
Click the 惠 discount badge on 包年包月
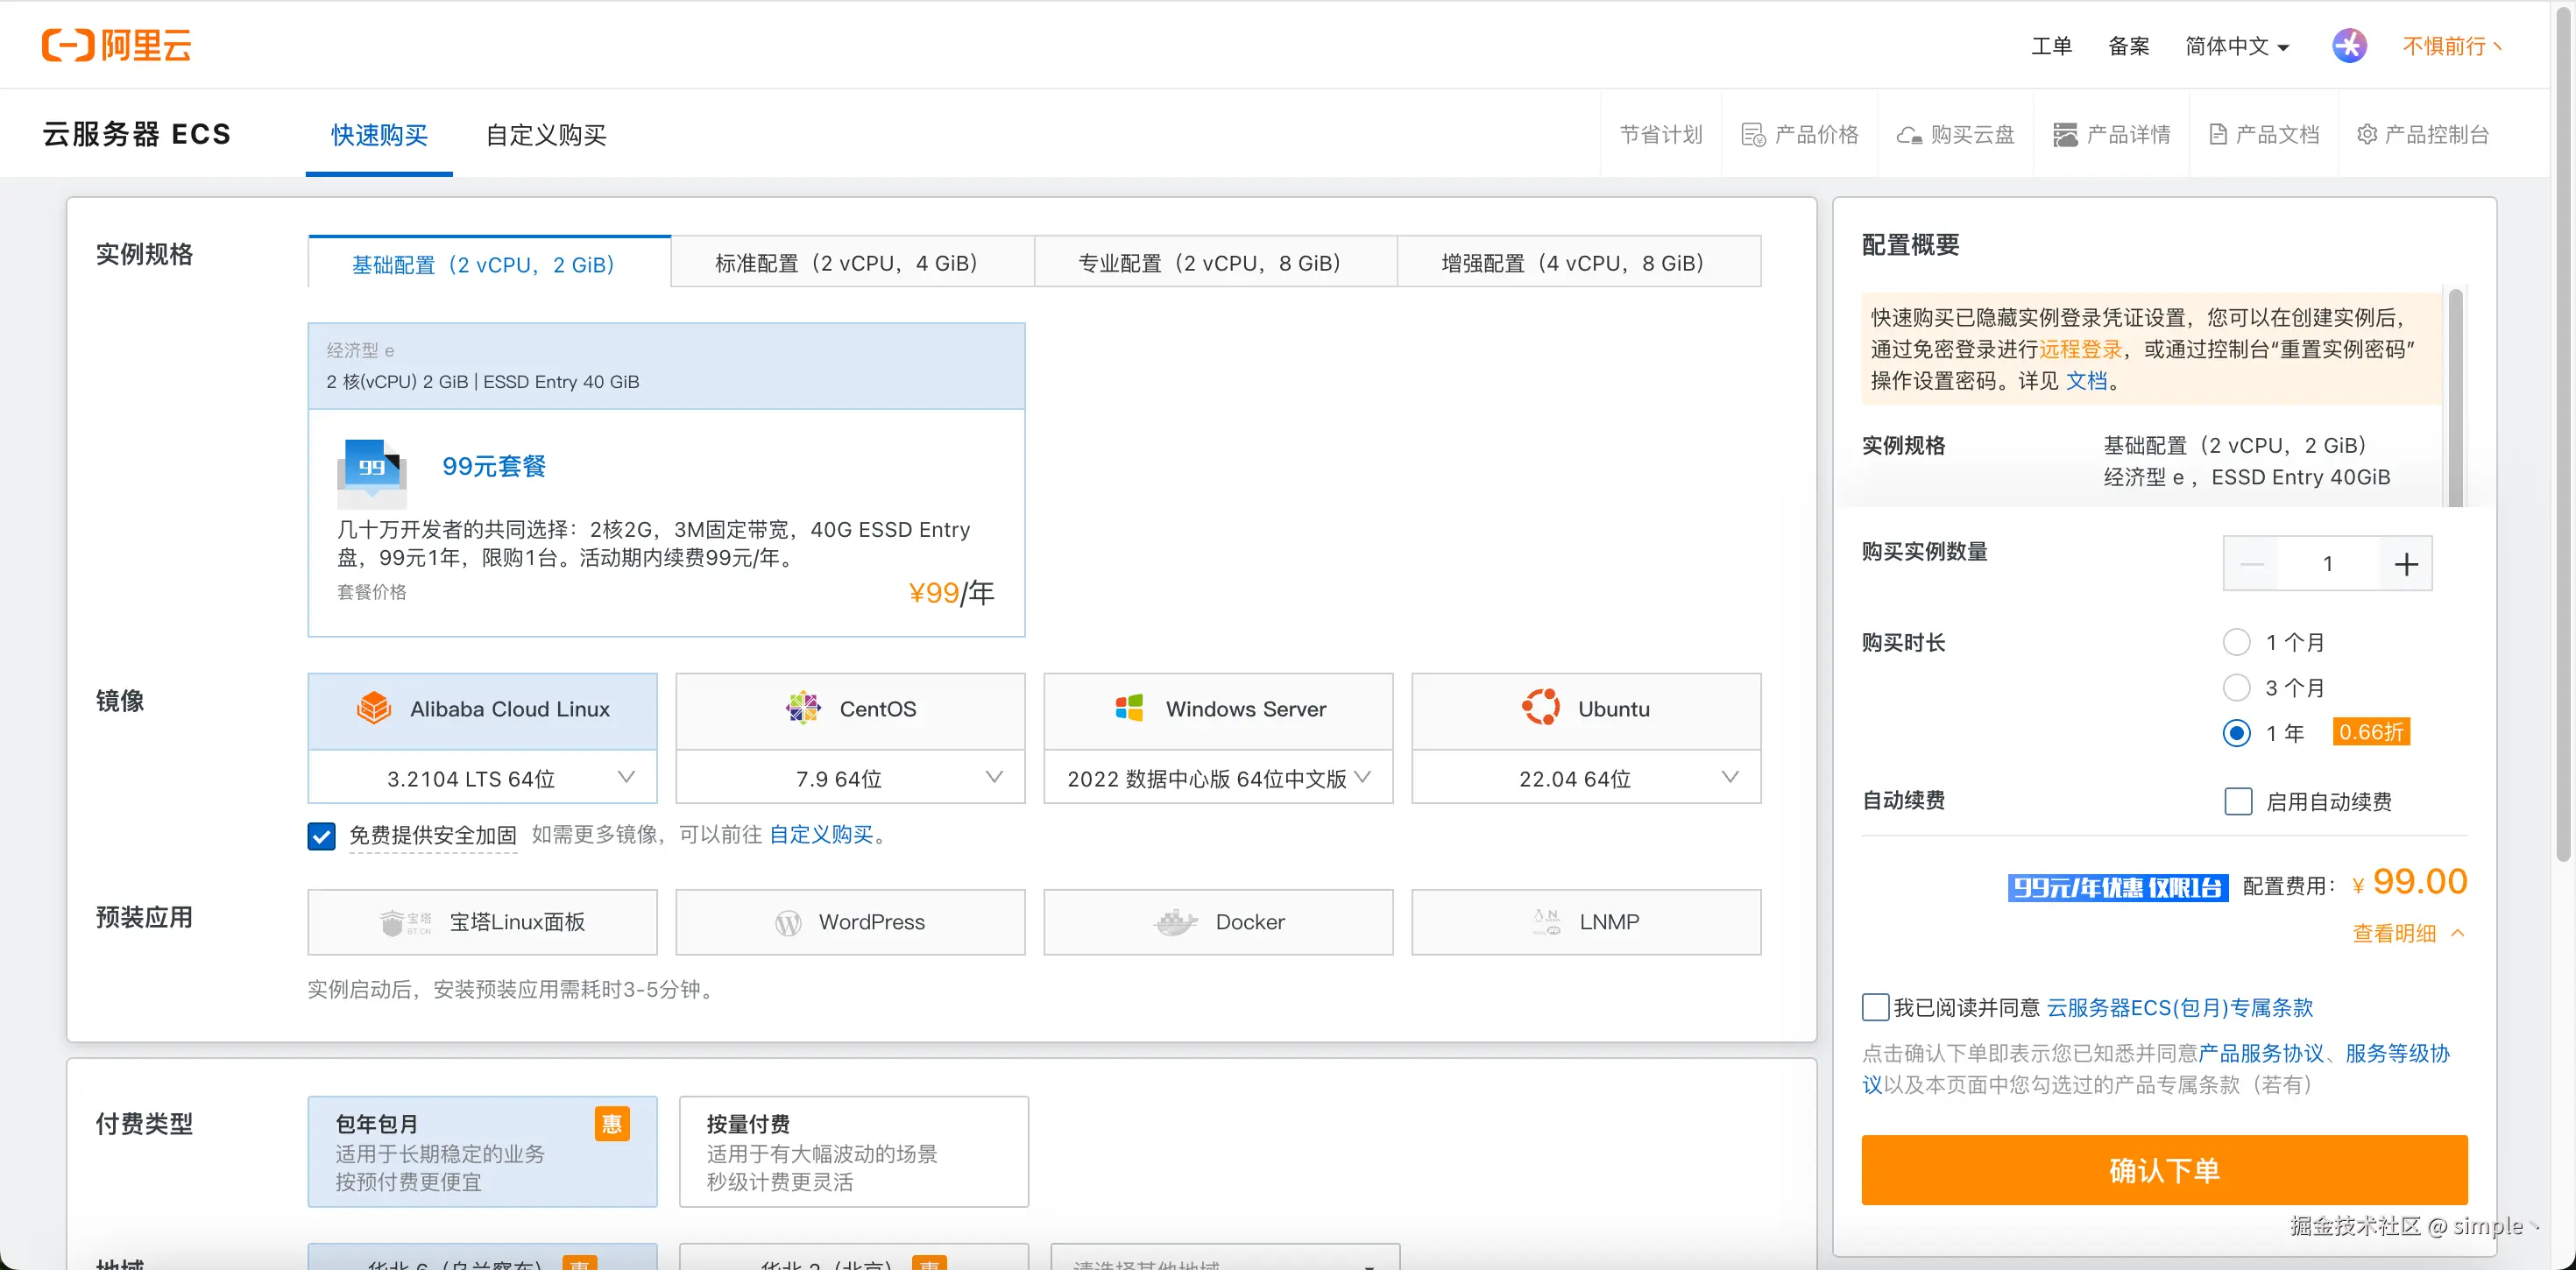point(612,1124)
